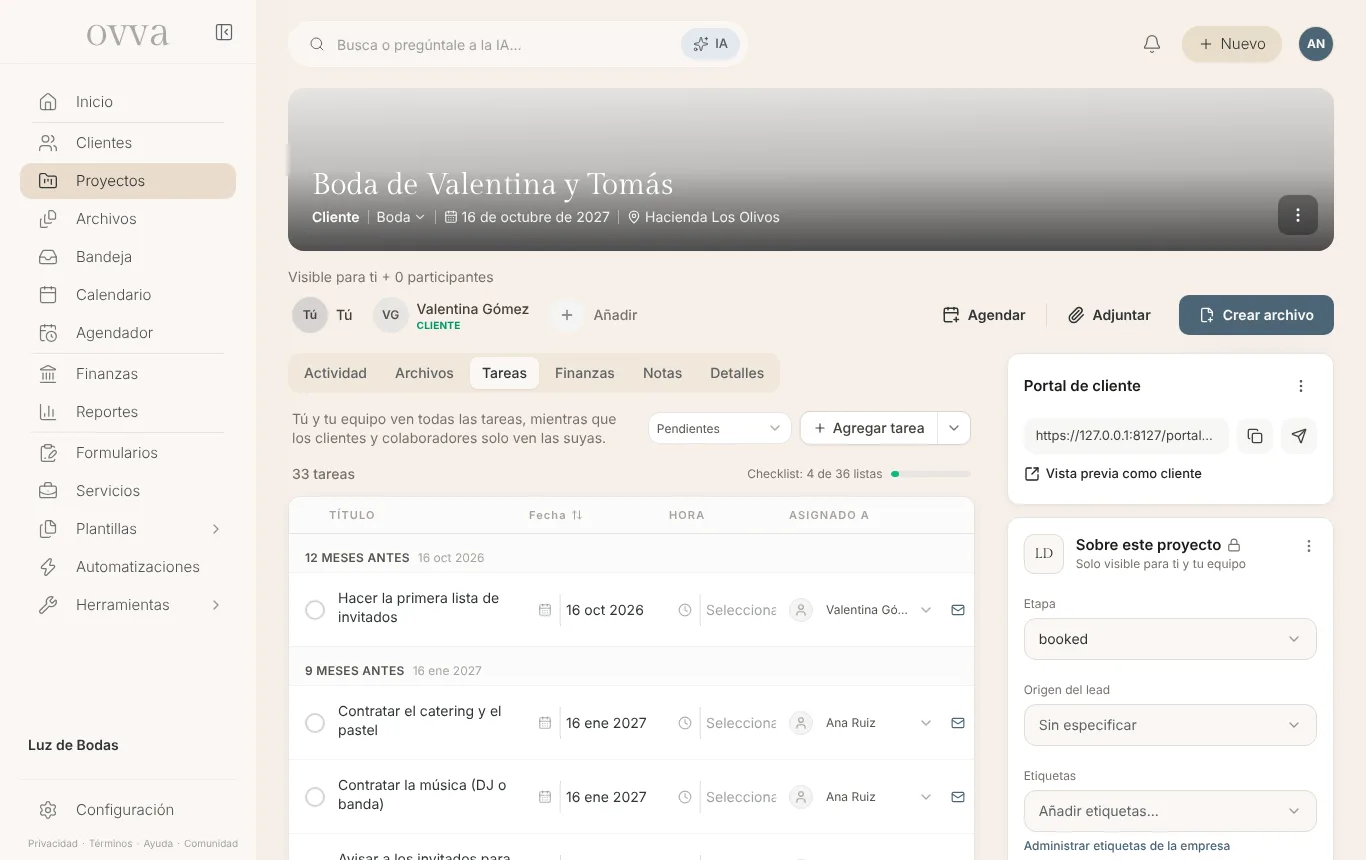Open Administrar etiquetas de la empresa link
The height and width of the screenshot is (860, 1366).
click(1127, 846)
